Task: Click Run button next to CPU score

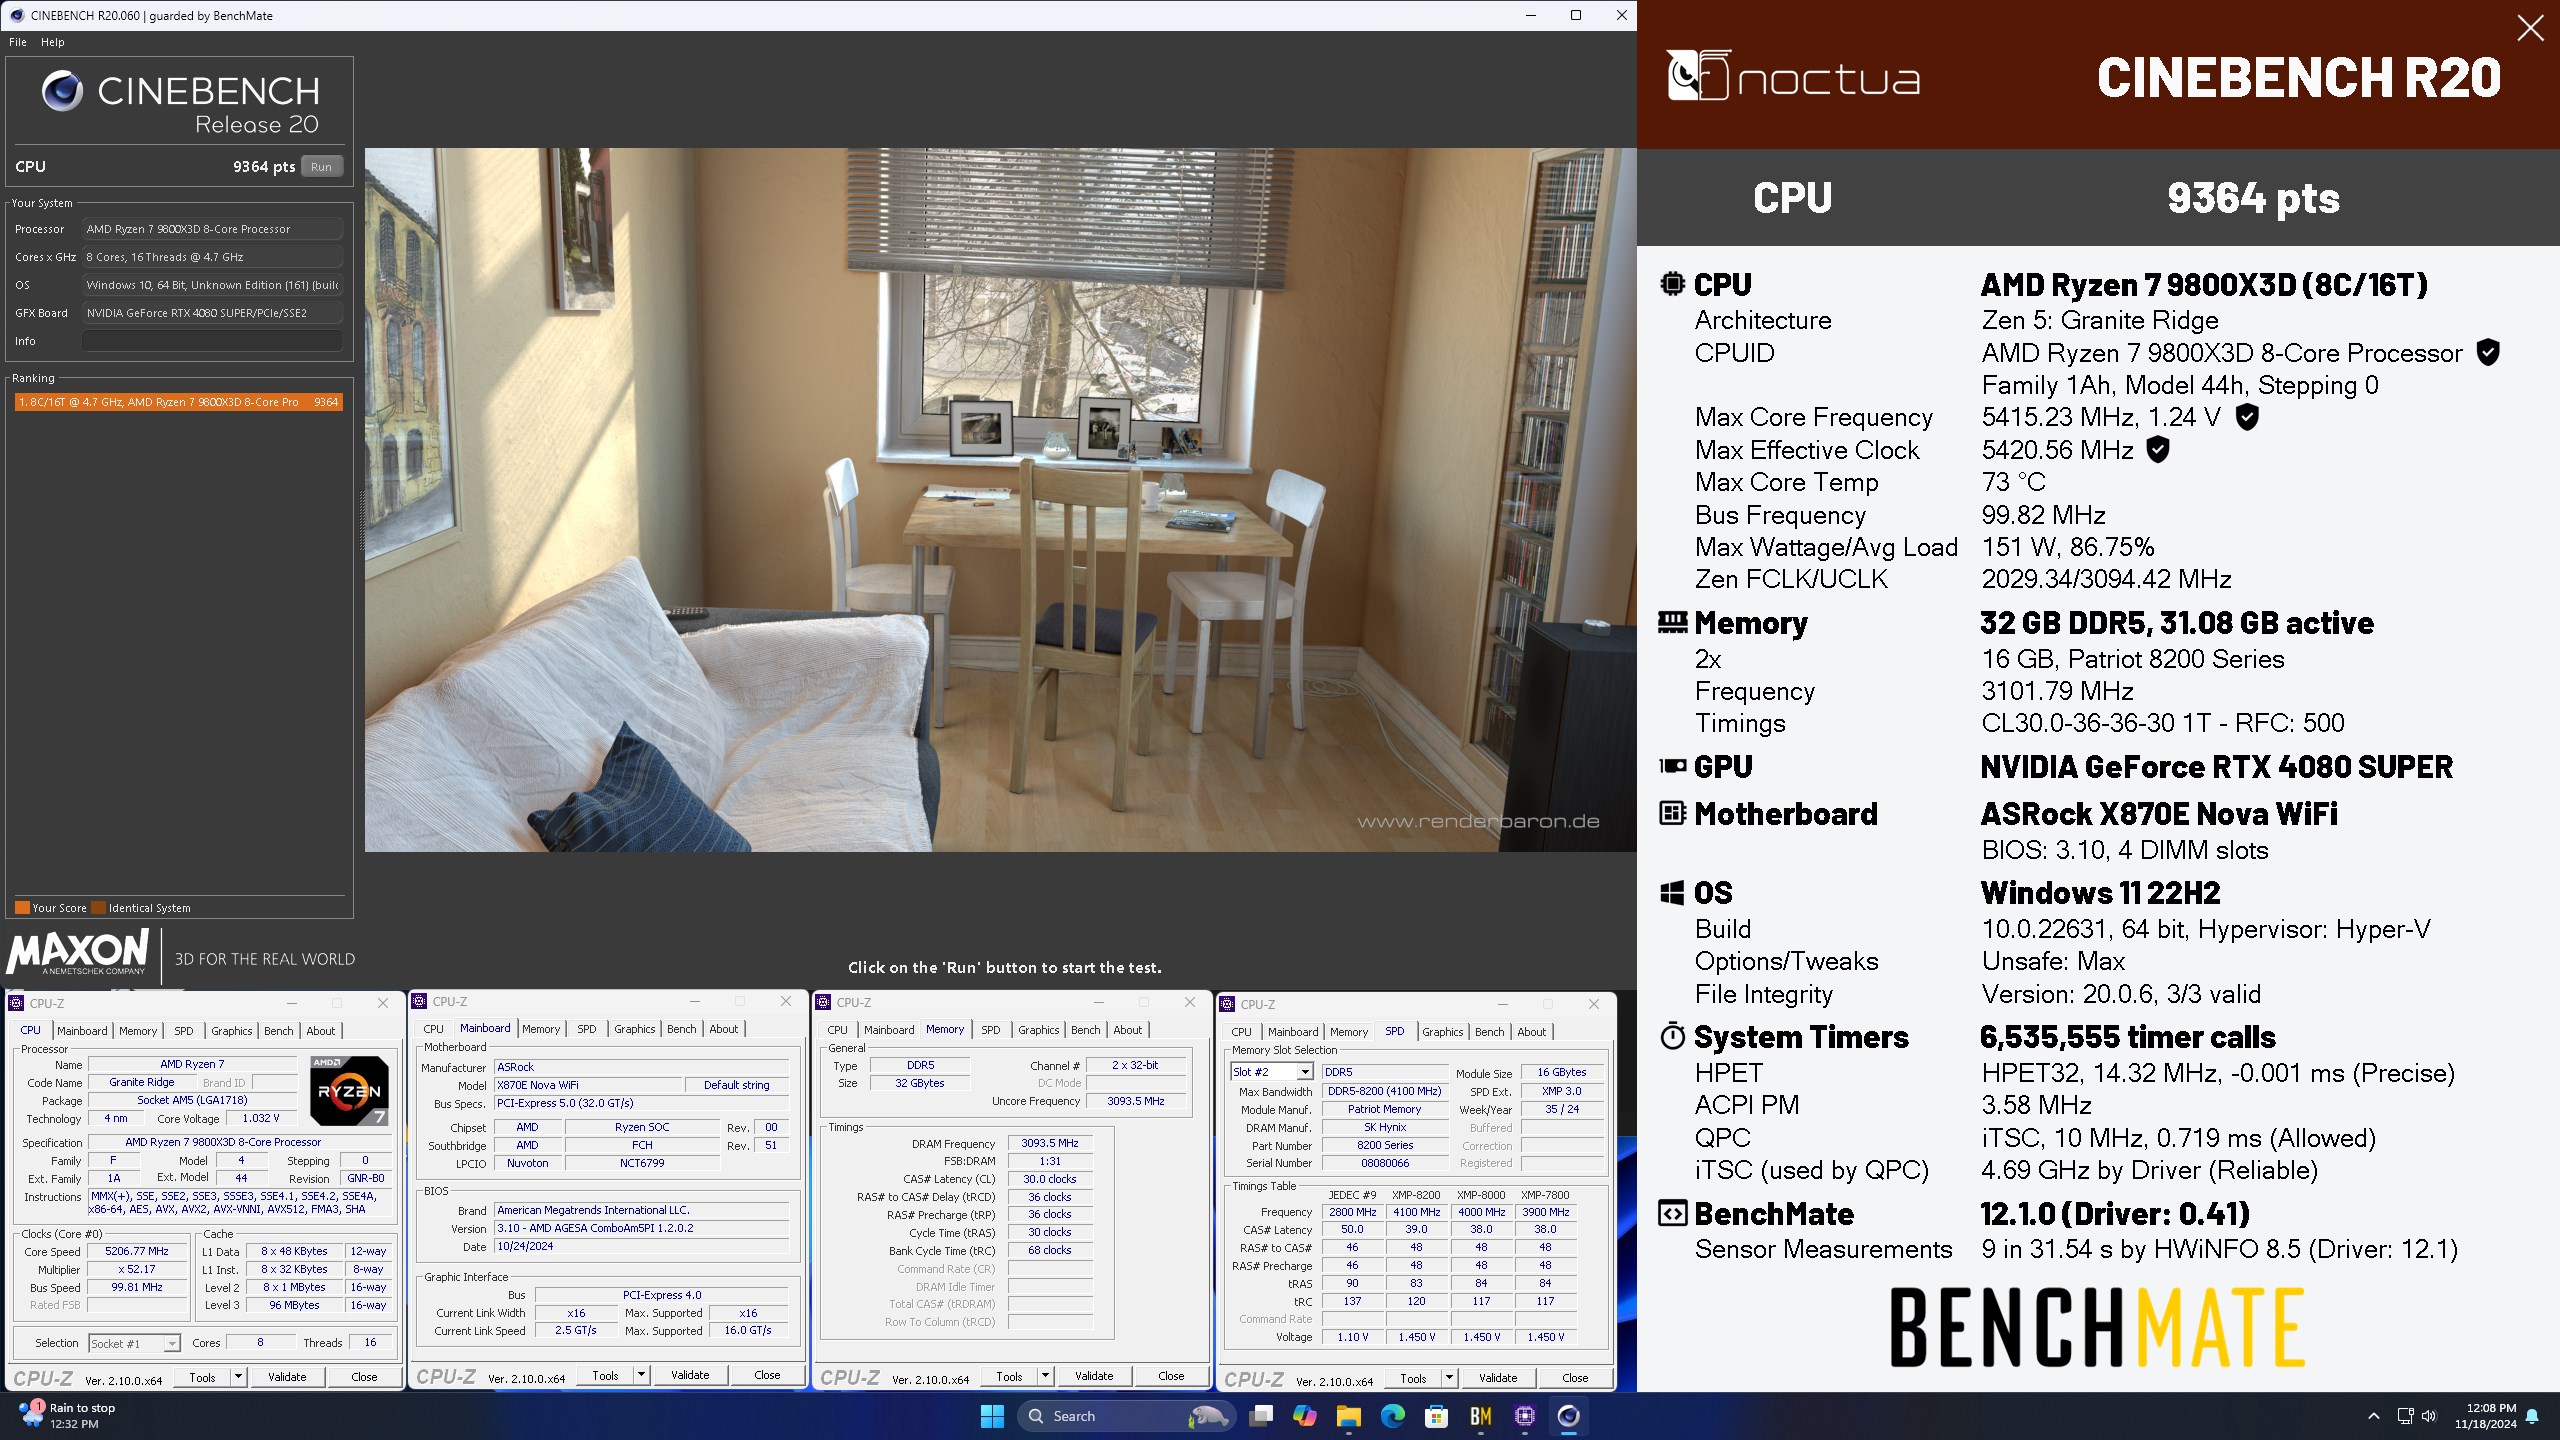Action: [x=321, y=167]
